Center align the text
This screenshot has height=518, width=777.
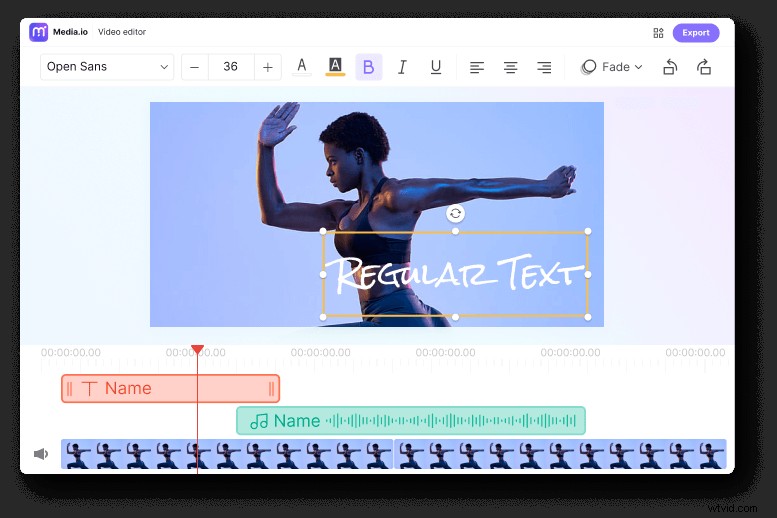[x=510, y=67]
